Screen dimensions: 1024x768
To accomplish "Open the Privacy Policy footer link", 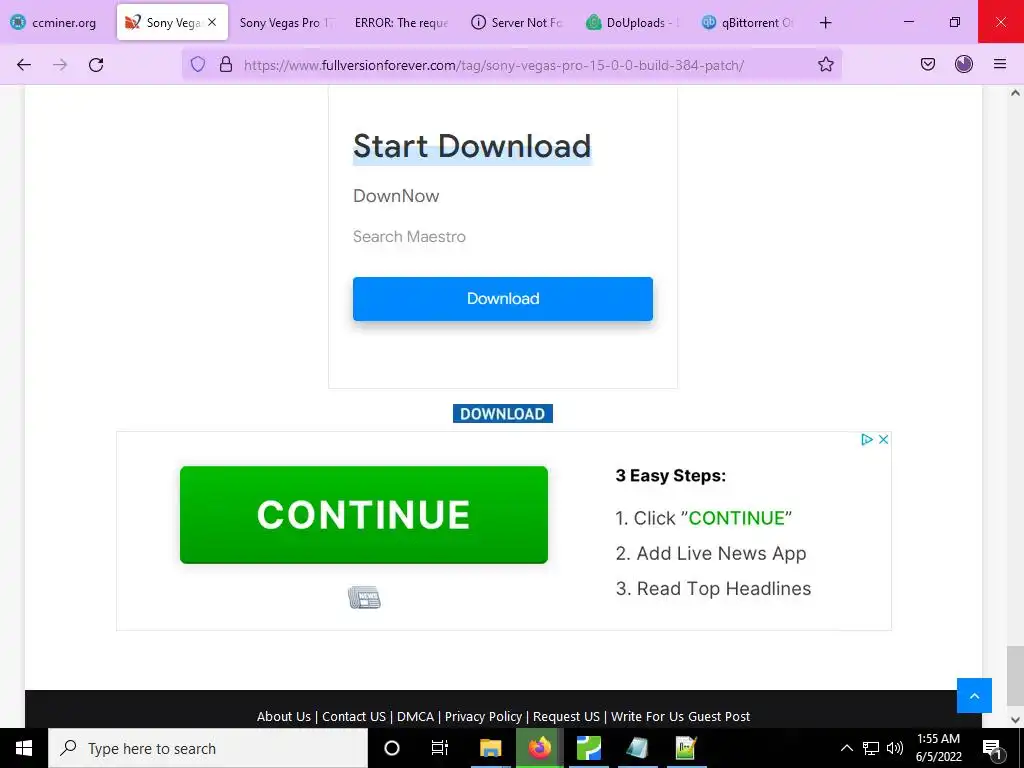I will [483, 716].
